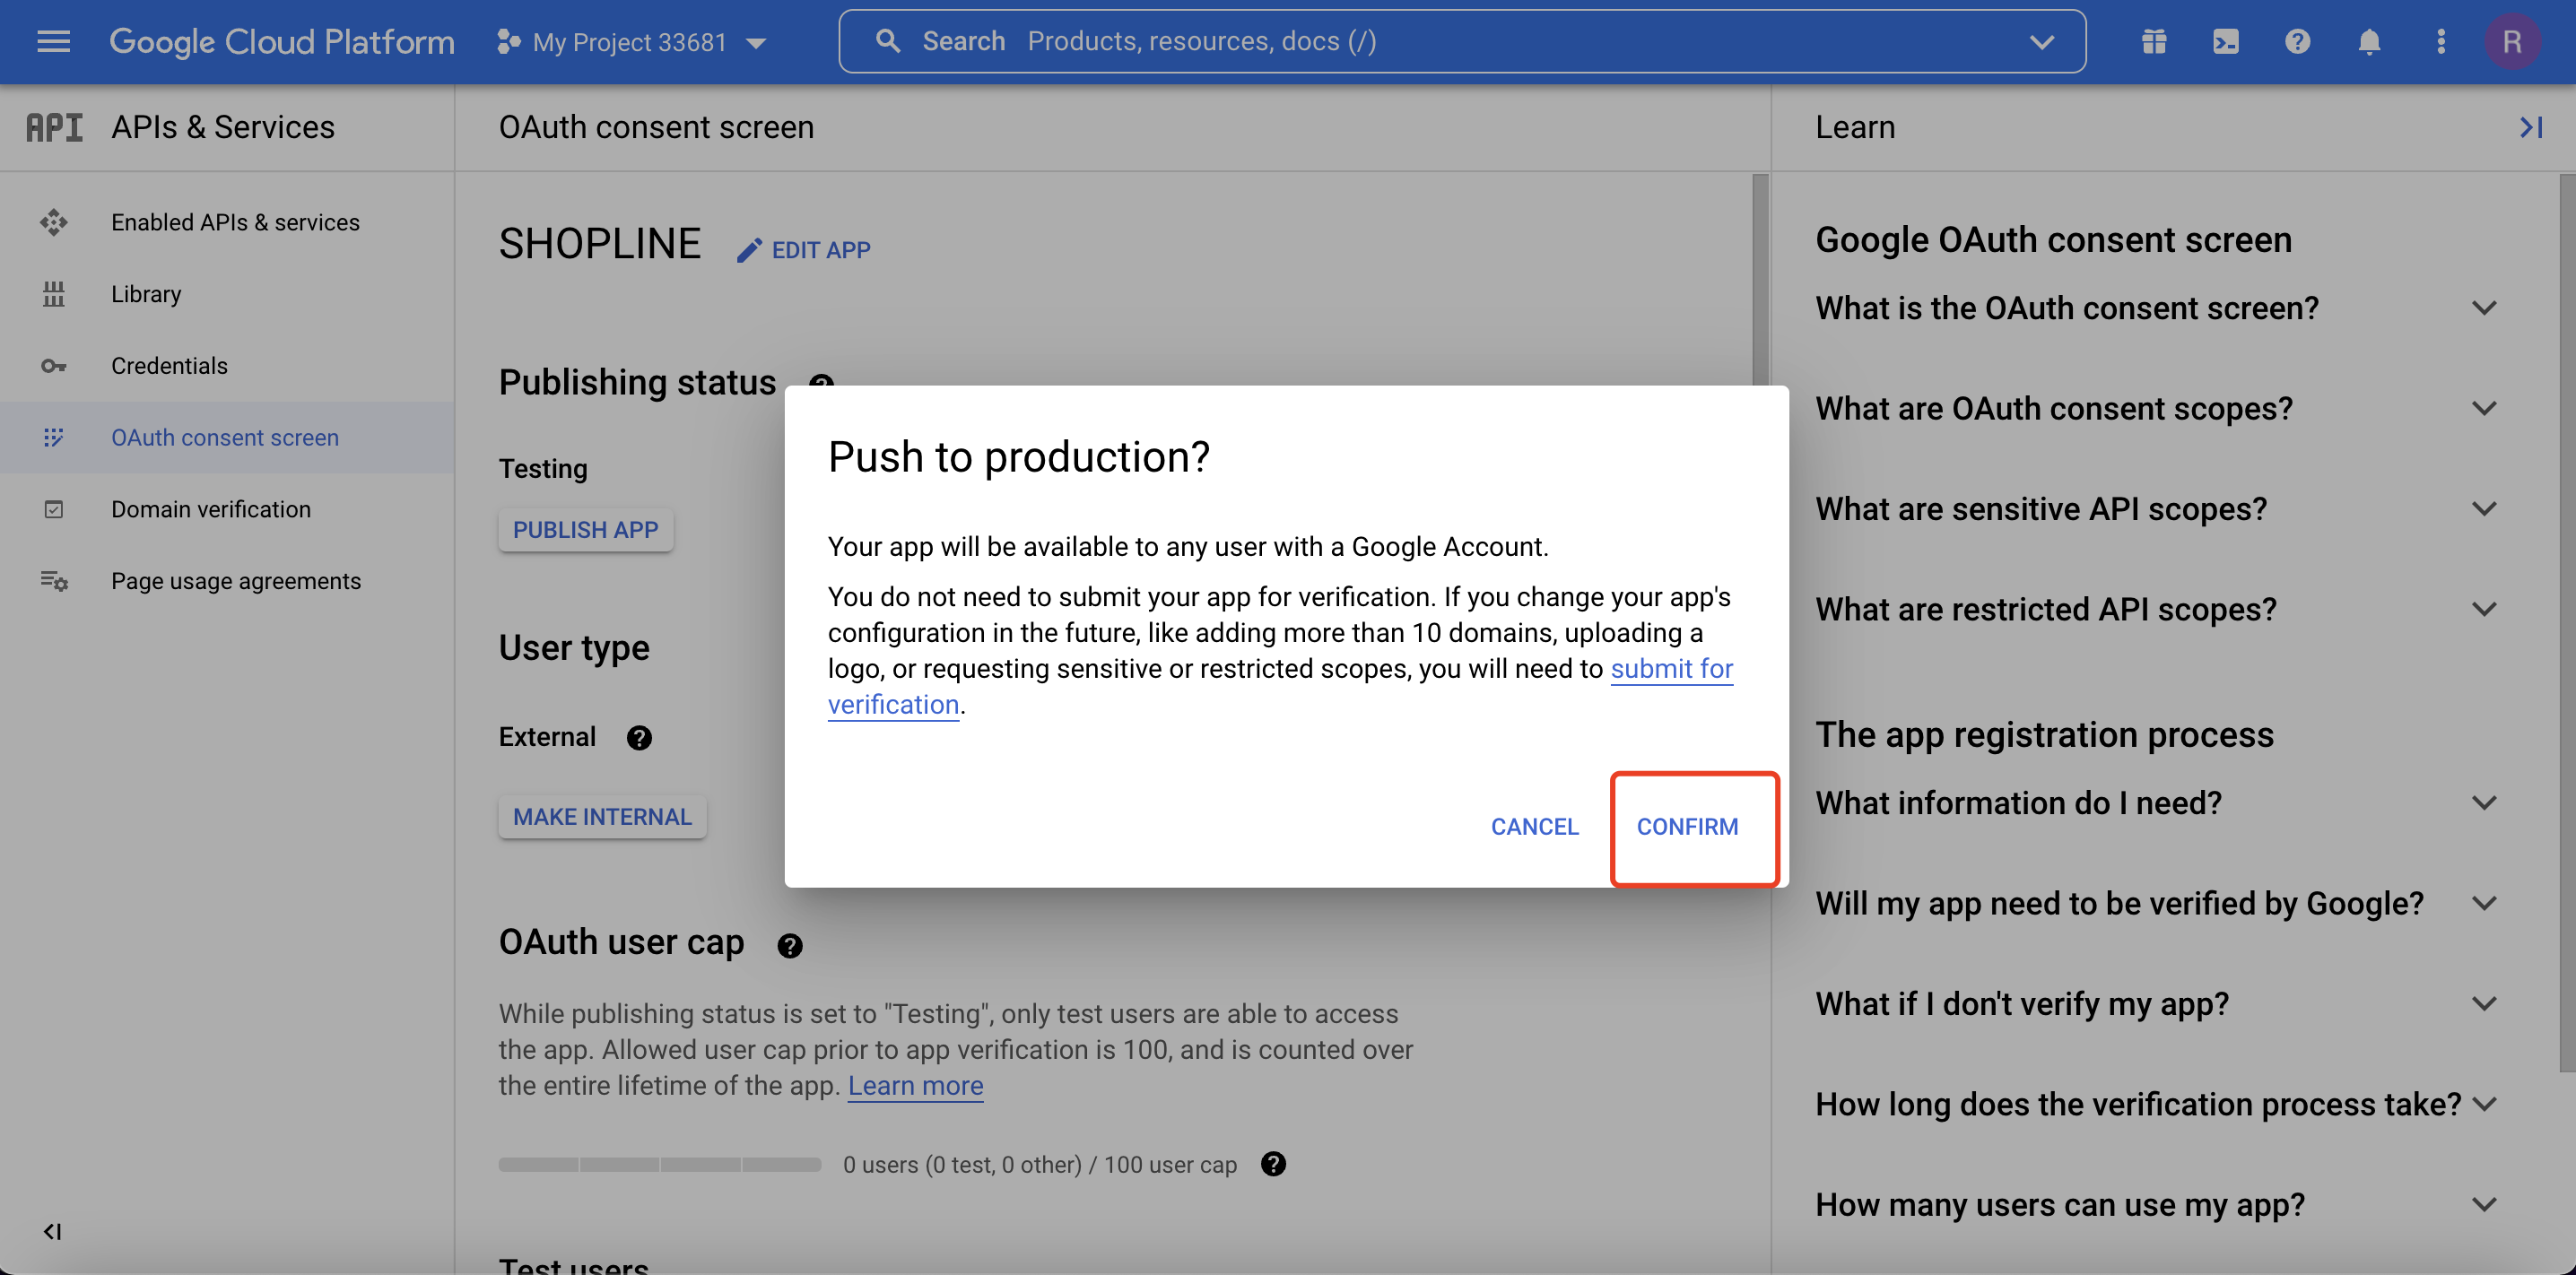Click OAuth user cap help icon
Viewport: 2576px width, 1275px height.
(x=789, y=945)
